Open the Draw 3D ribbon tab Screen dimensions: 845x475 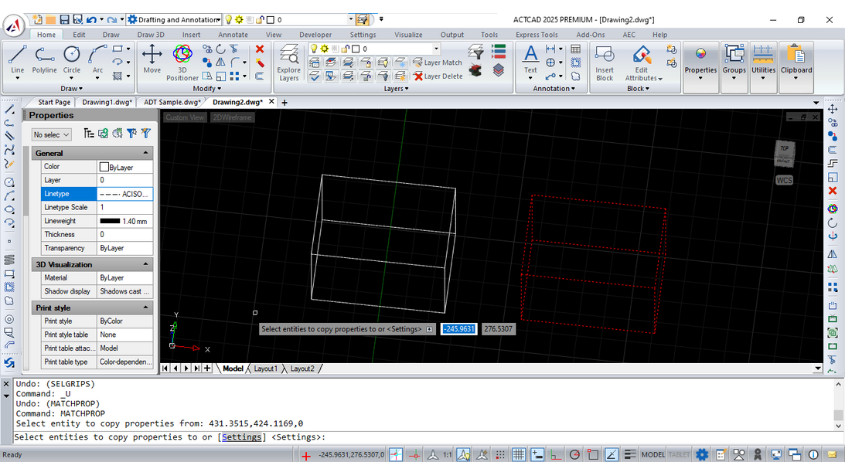[x=150, y=35]
